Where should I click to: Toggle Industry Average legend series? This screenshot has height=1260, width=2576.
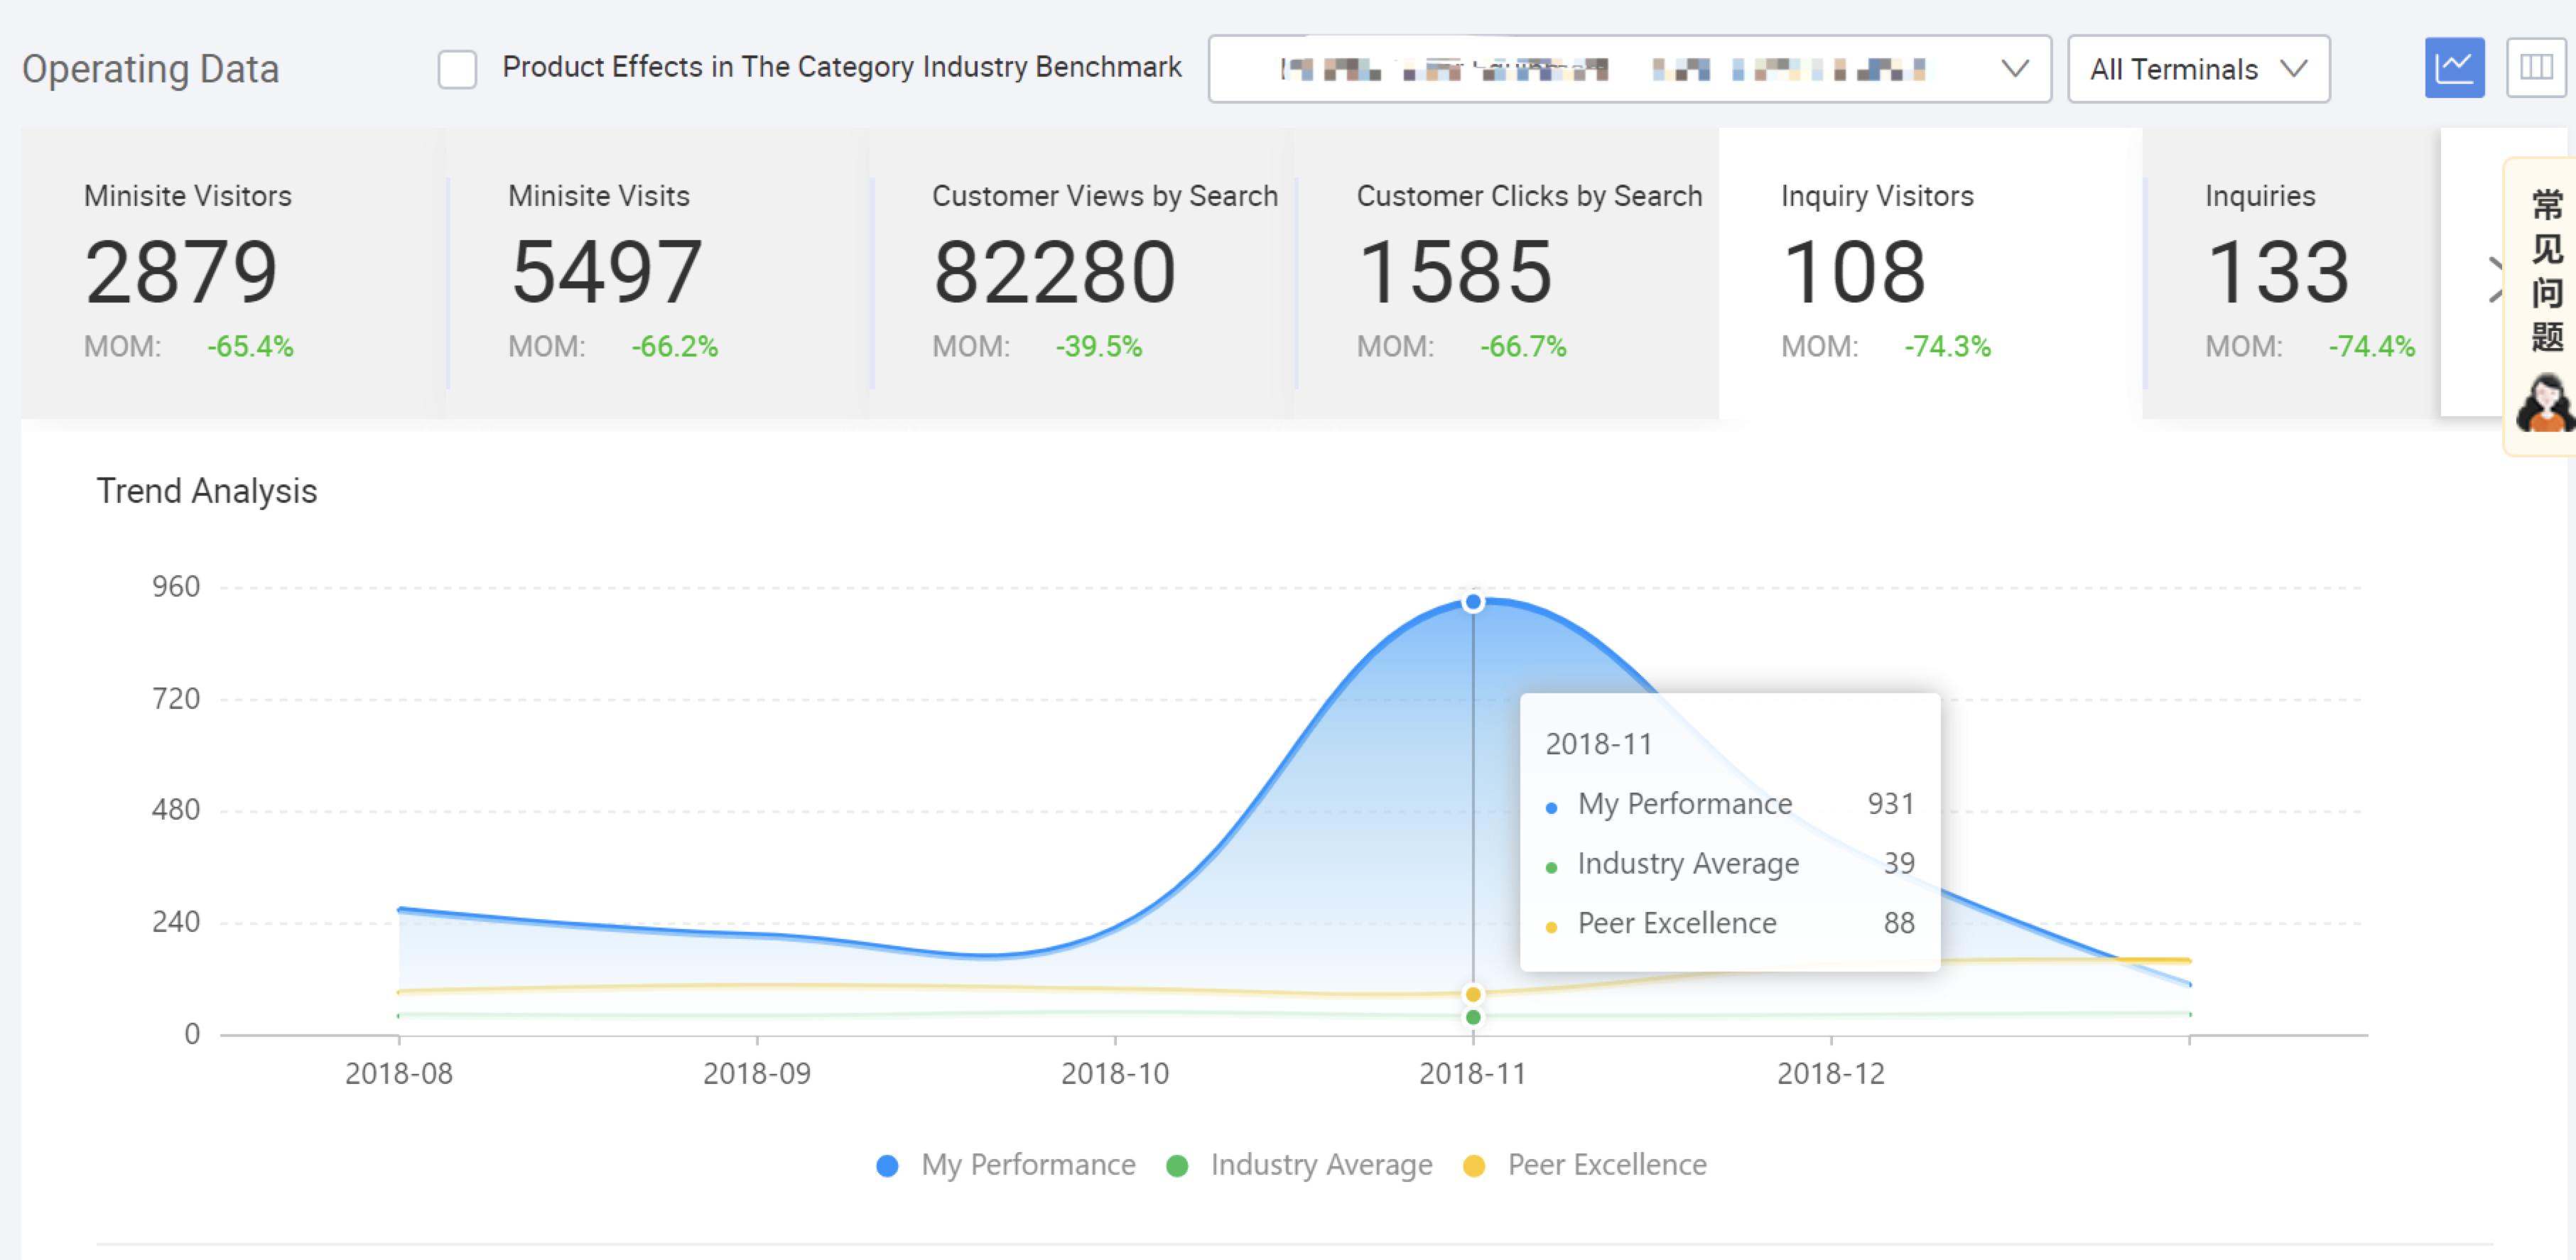[1320, 1165]
